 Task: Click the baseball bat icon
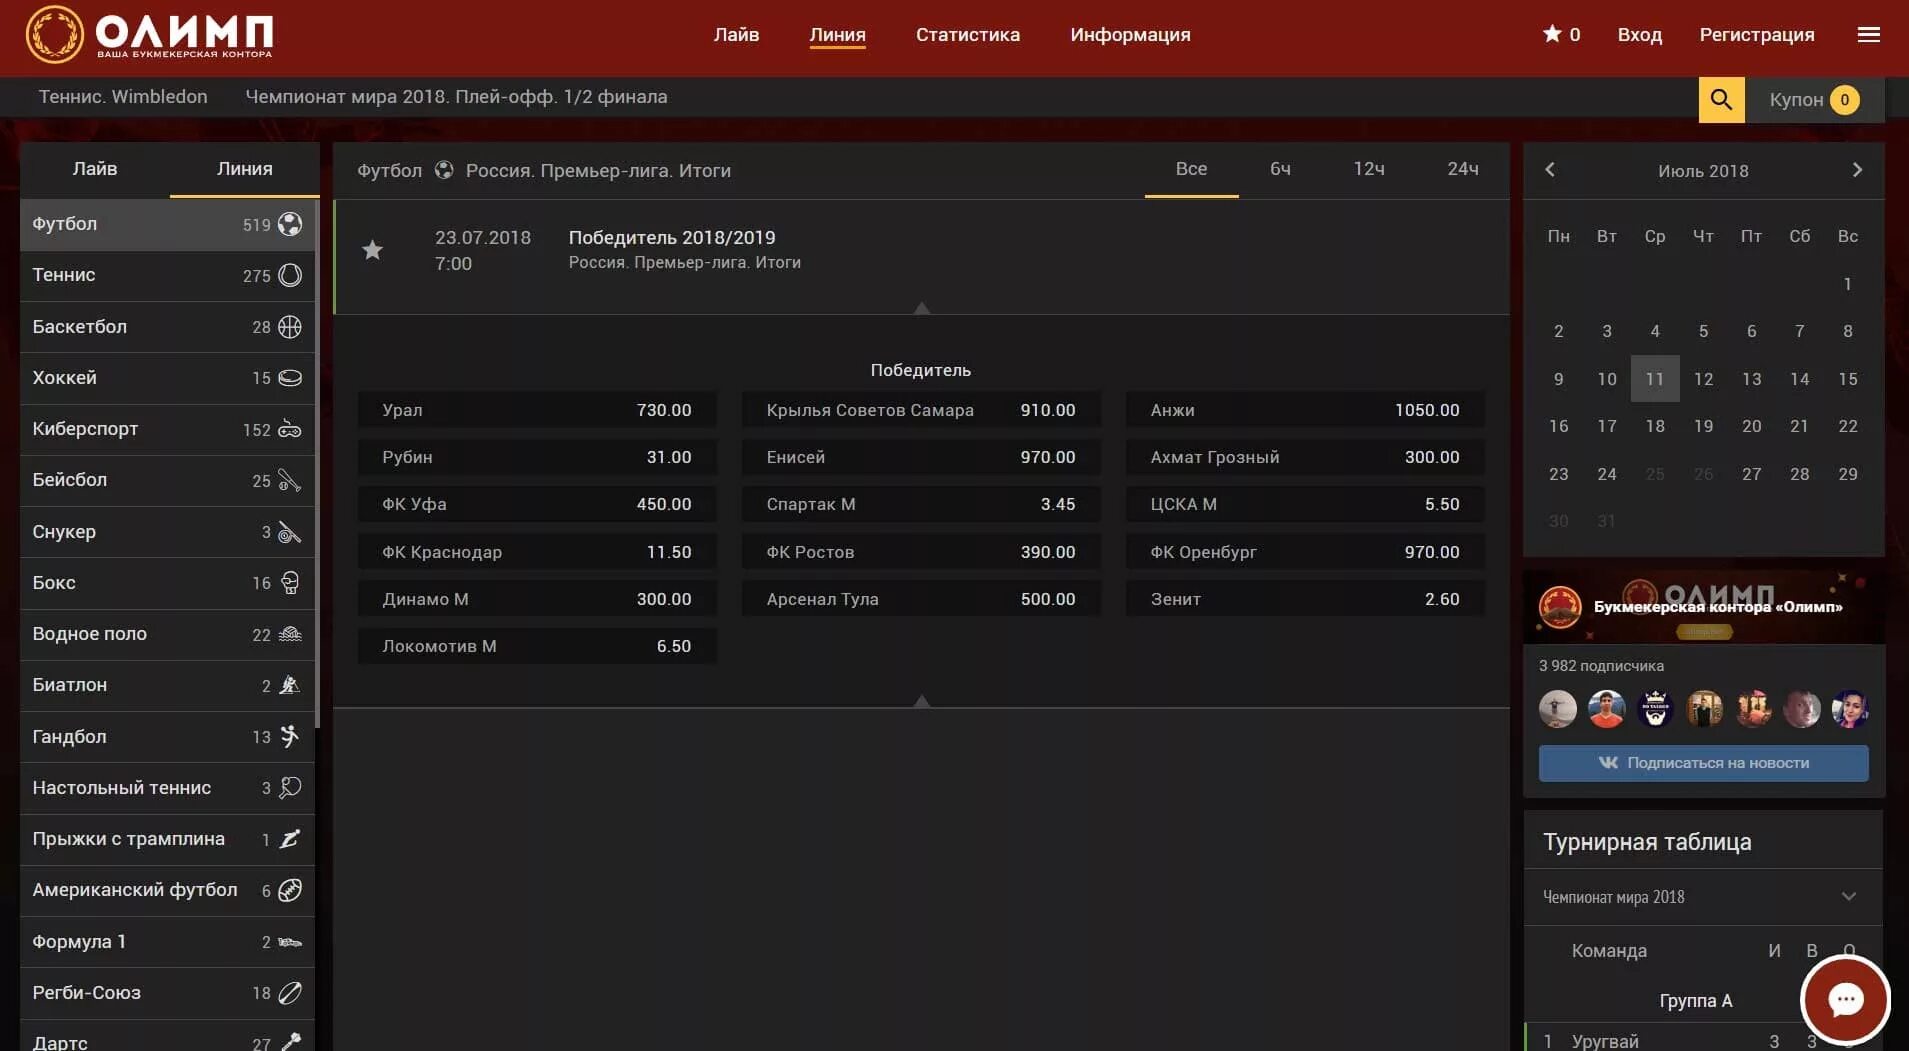[290, 480]
